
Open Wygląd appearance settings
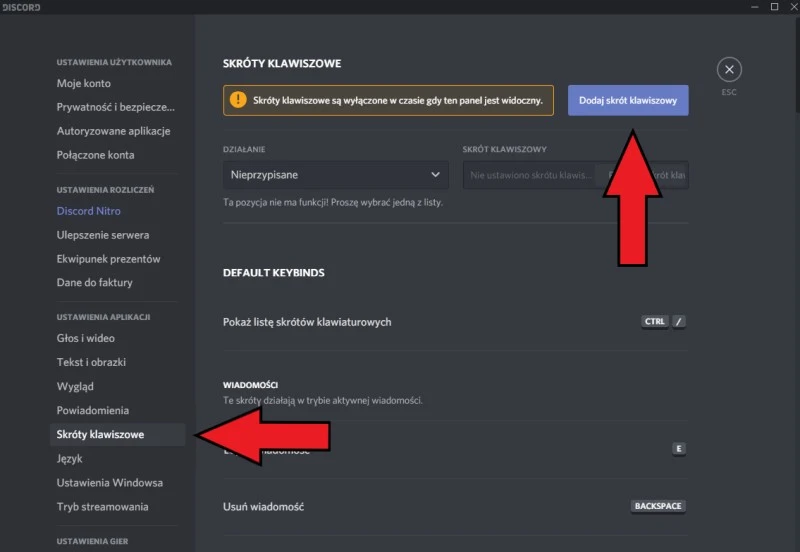[x=75, y=386]
